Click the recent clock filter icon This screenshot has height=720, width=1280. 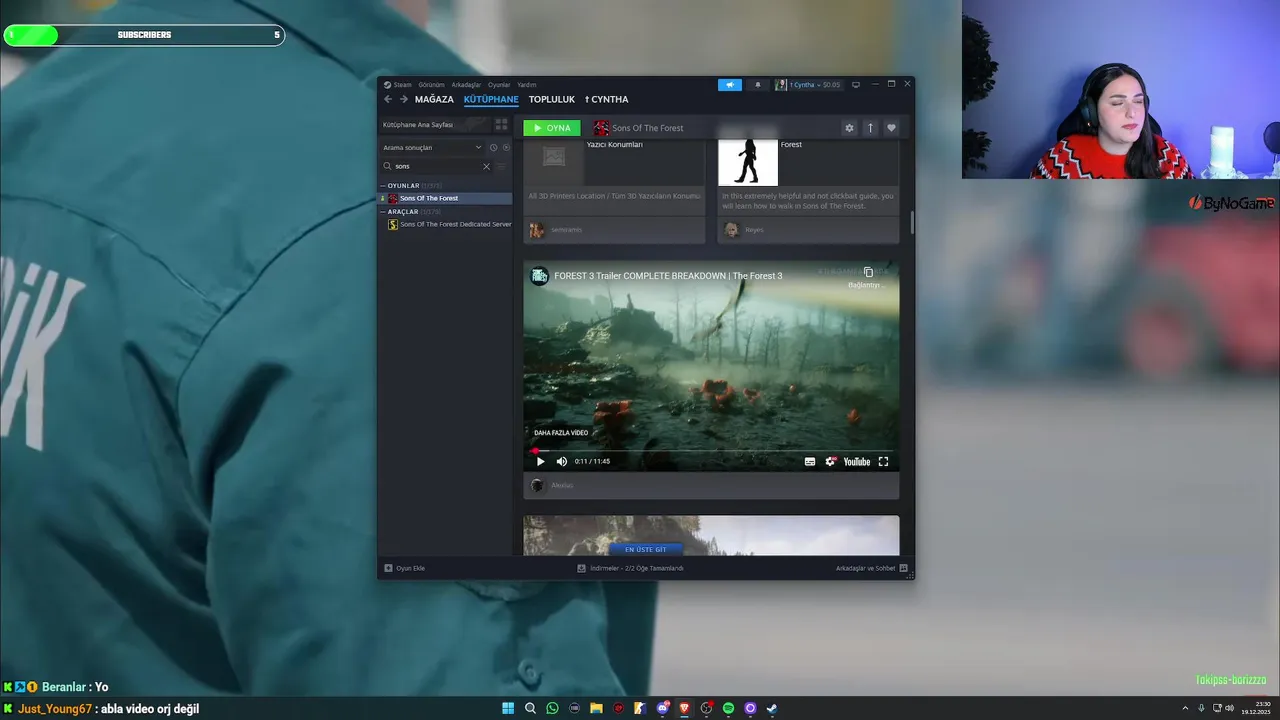click(493, 148)
